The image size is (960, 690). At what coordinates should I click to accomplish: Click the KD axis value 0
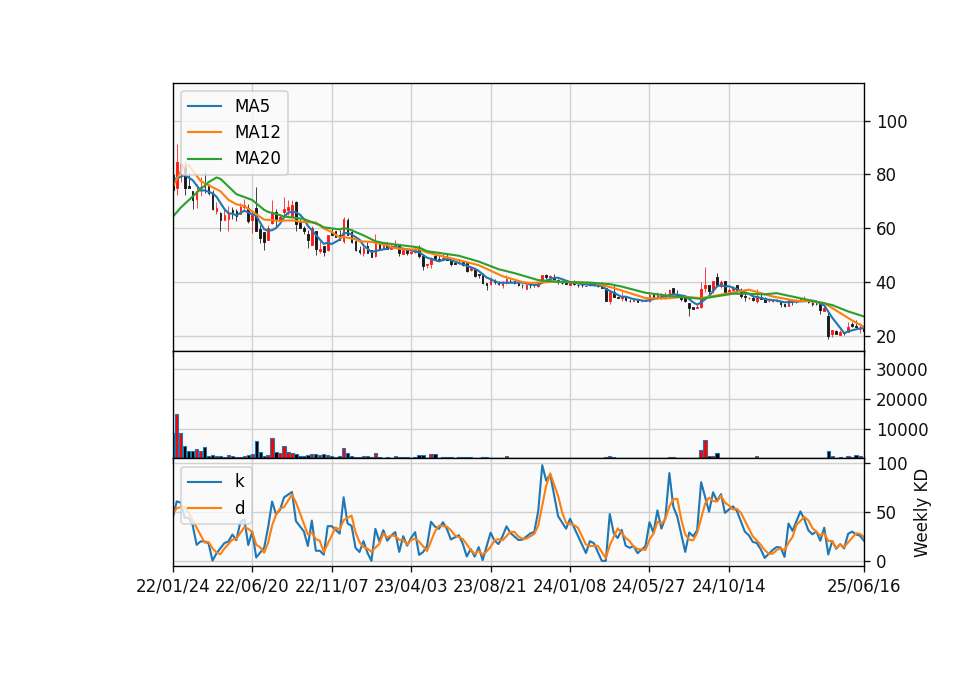(x=882, y=561)
